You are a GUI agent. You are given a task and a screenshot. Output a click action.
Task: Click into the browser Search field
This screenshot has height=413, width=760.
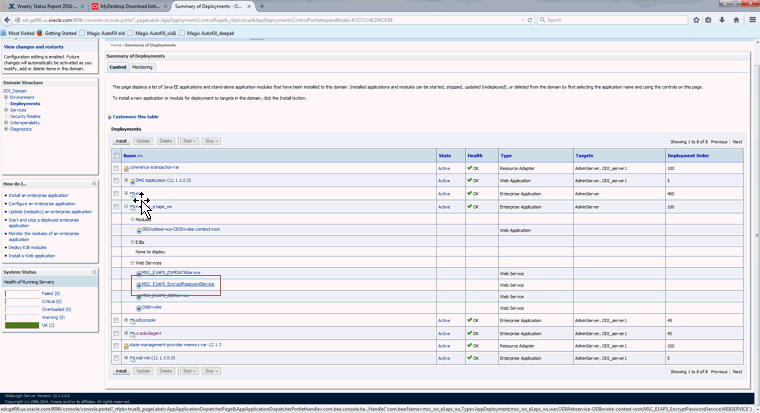coord(613,20)
